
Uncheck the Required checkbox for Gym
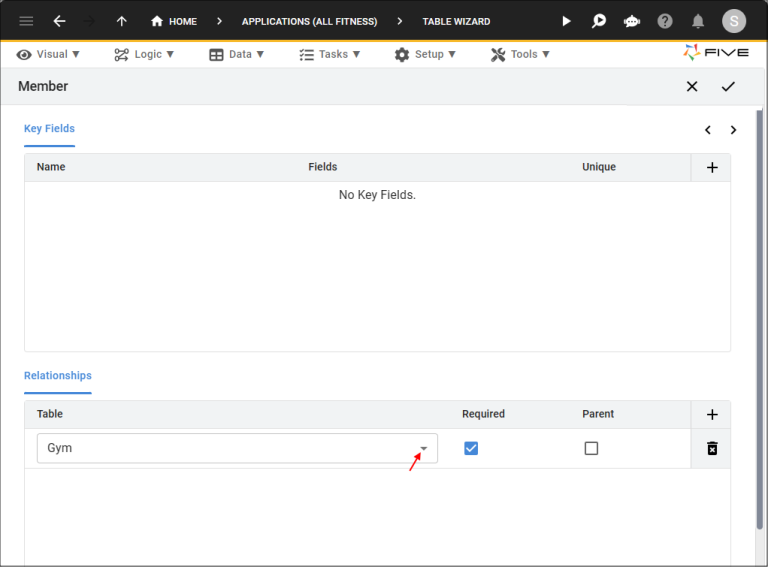click(x=471, y=448)
